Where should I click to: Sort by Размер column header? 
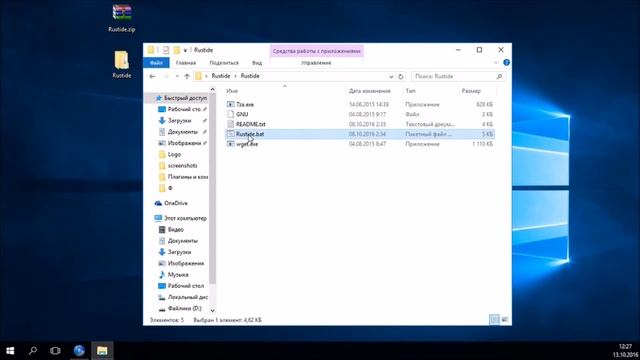471,91
